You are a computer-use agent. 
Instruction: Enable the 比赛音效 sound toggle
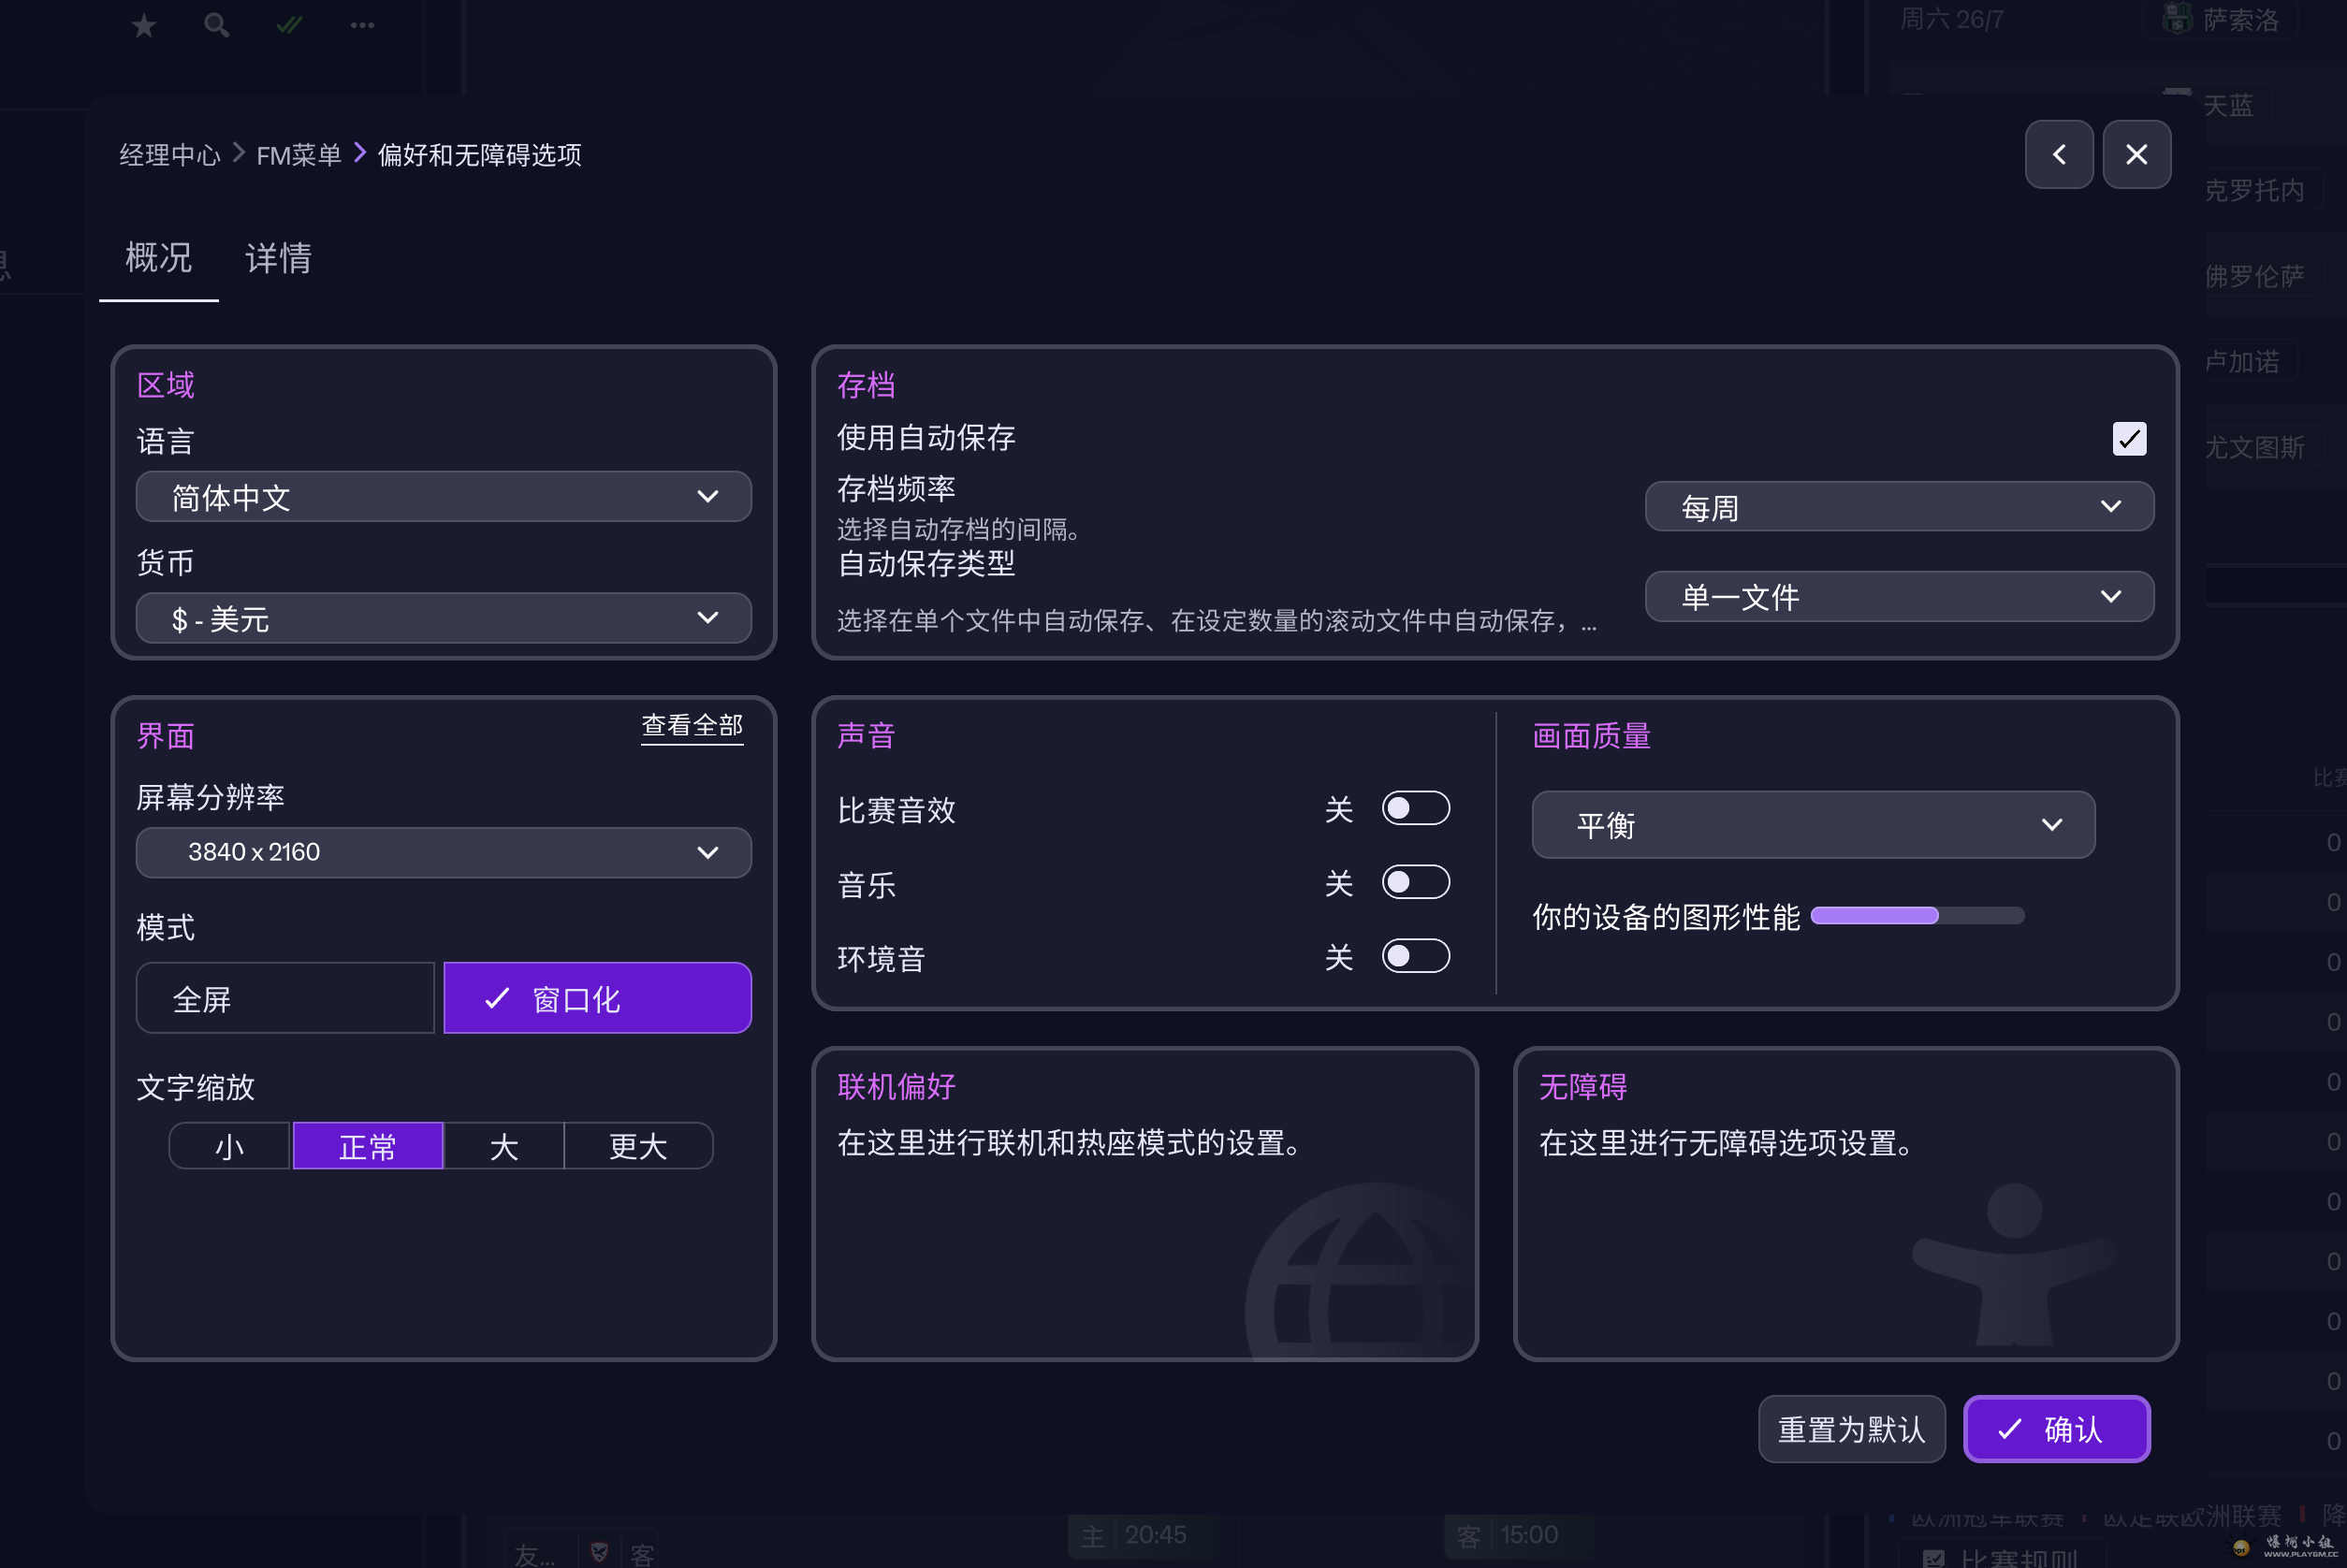tap(1416, 807)
